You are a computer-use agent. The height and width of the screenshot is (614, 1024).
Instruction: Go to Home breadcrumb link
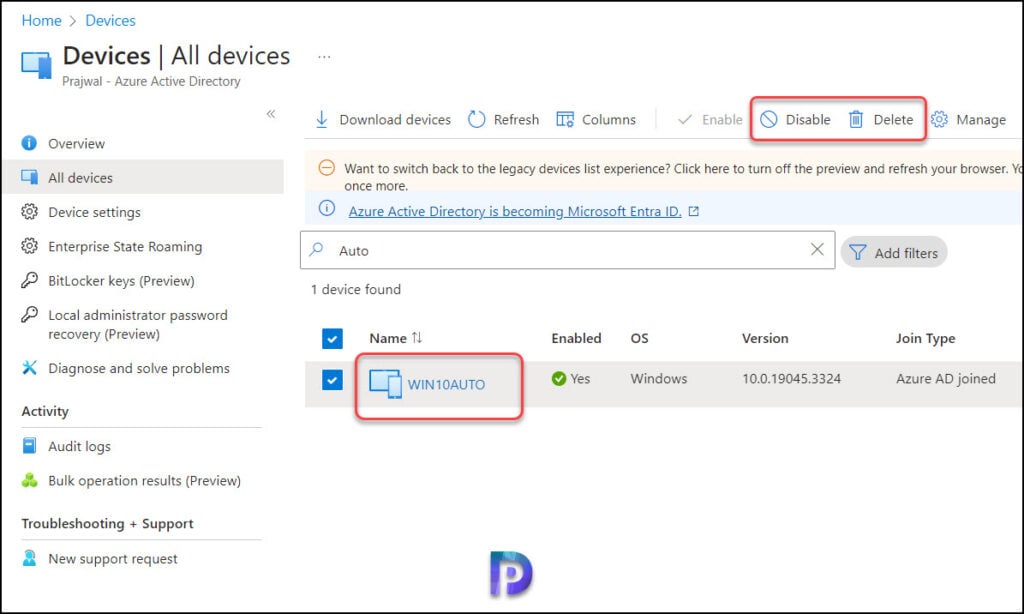41,20
